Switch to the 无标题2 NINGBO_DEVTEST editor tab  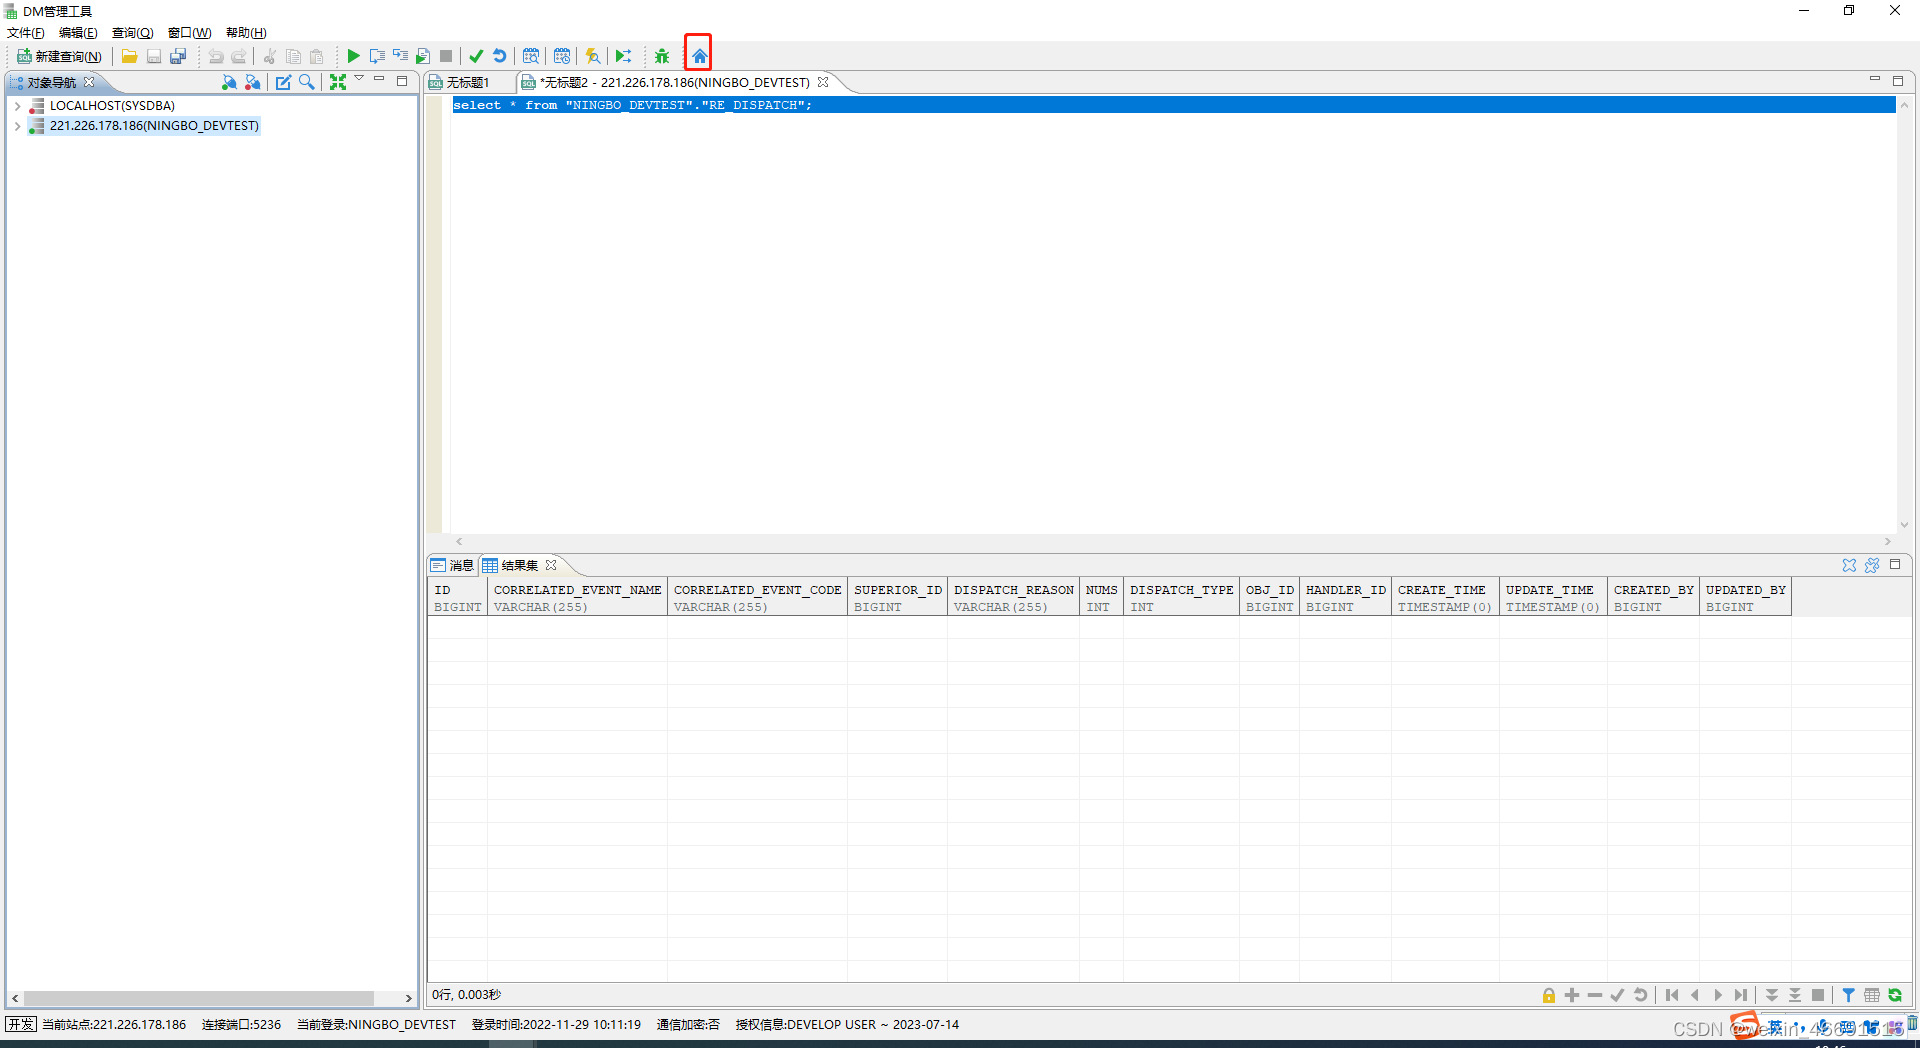coord(674,82)
